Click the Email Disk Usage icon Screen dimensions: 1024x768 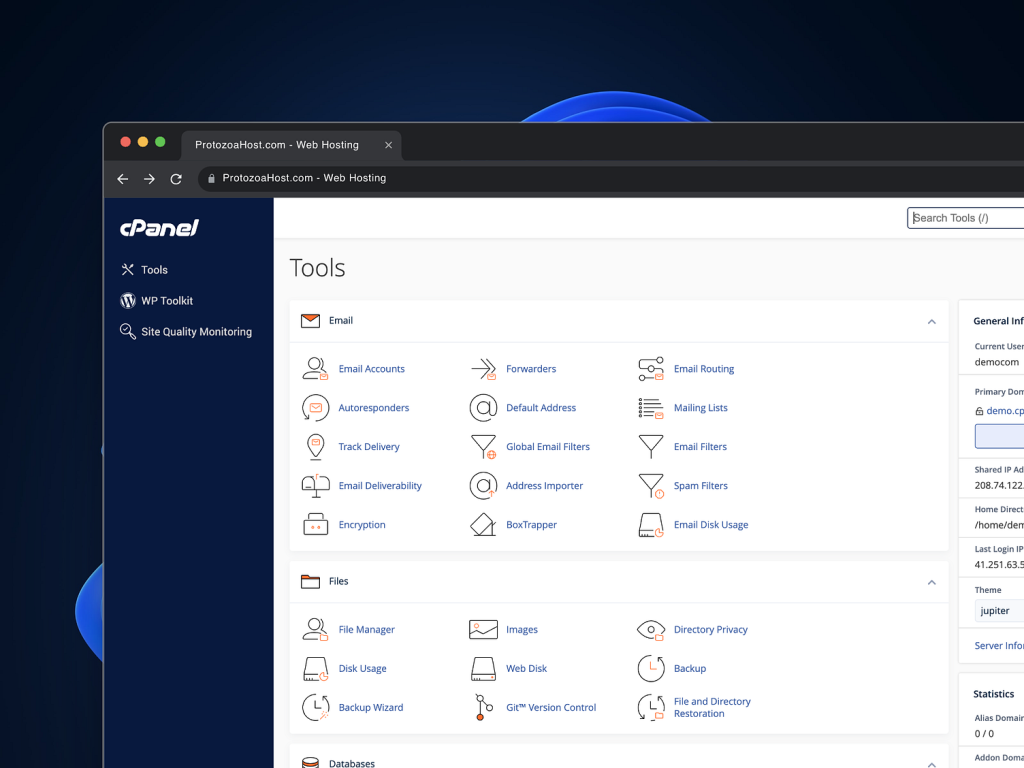tap(651, 525)
